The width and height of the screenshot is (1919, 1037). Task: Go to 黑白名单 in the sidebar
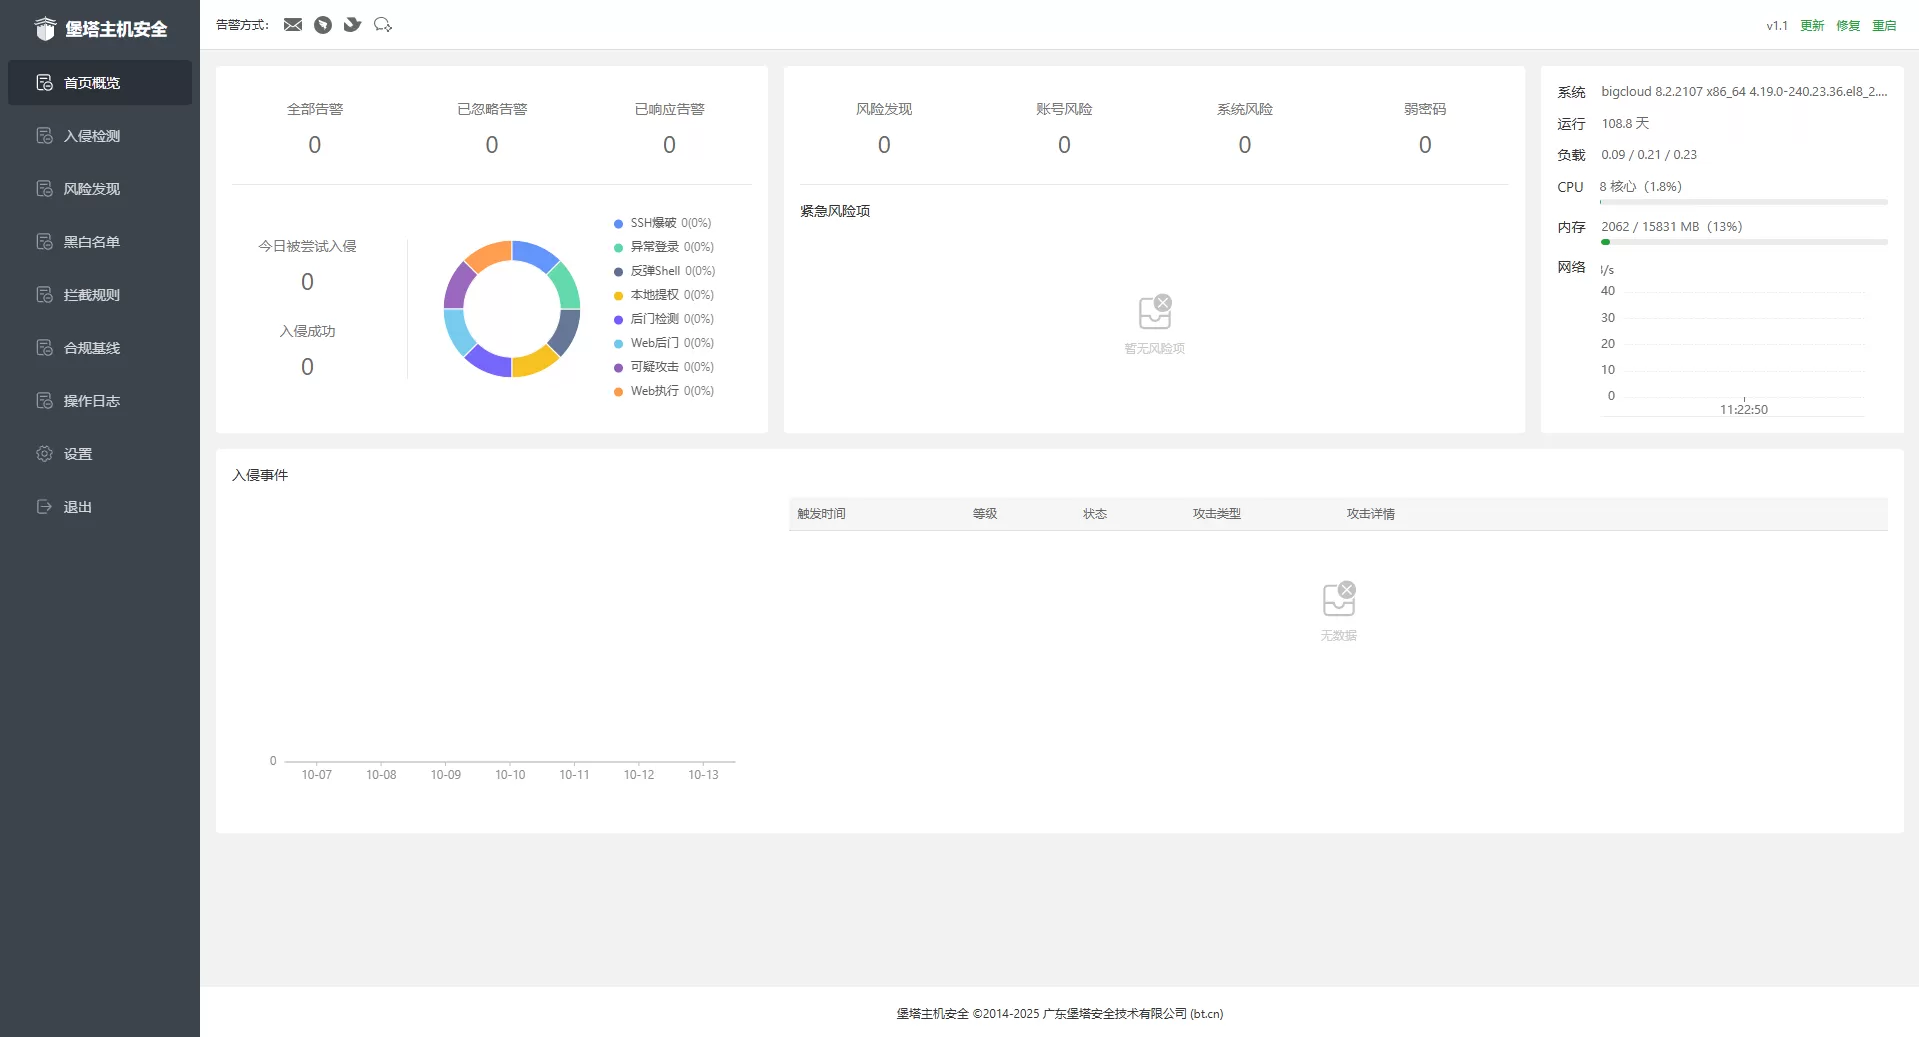(x=92, y=242)
